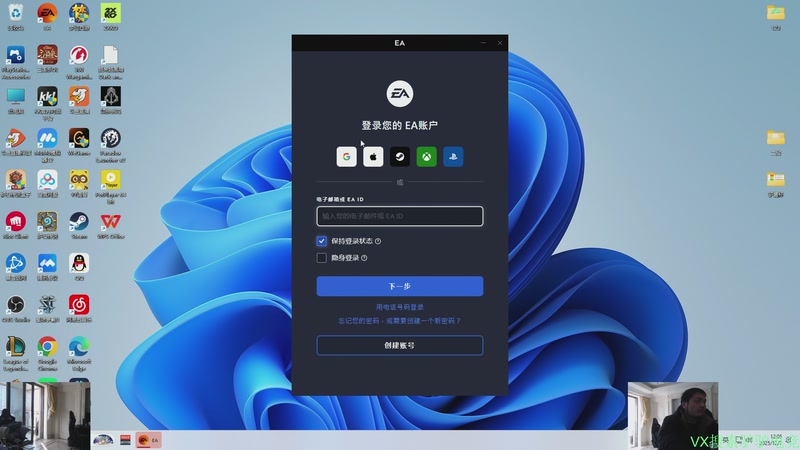Select the blank document desktop shortcut
800x450 pixels.
[111, 62]
